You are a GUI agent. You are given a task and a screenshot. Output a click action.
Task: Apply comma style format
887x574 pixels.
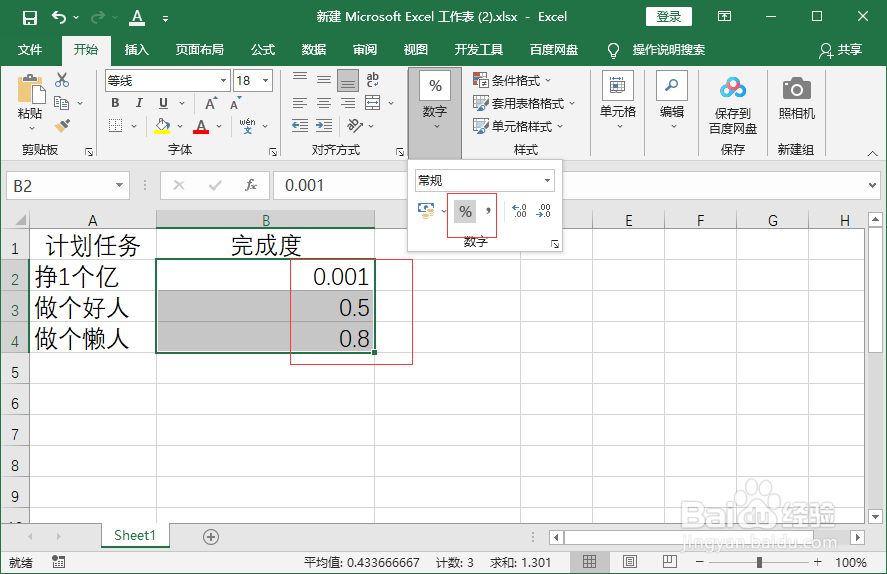coord(488,212)
